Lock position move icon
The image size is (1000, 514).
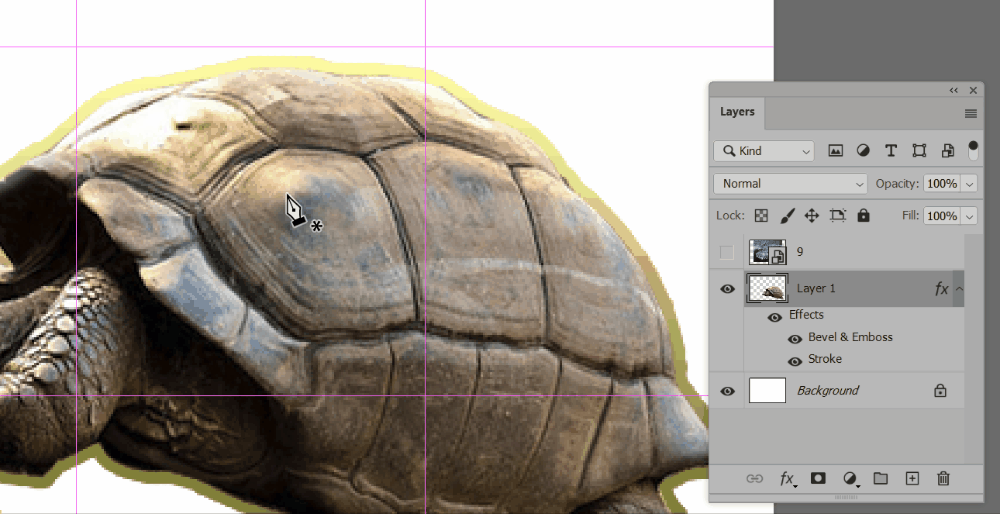[x=811, y=216]
